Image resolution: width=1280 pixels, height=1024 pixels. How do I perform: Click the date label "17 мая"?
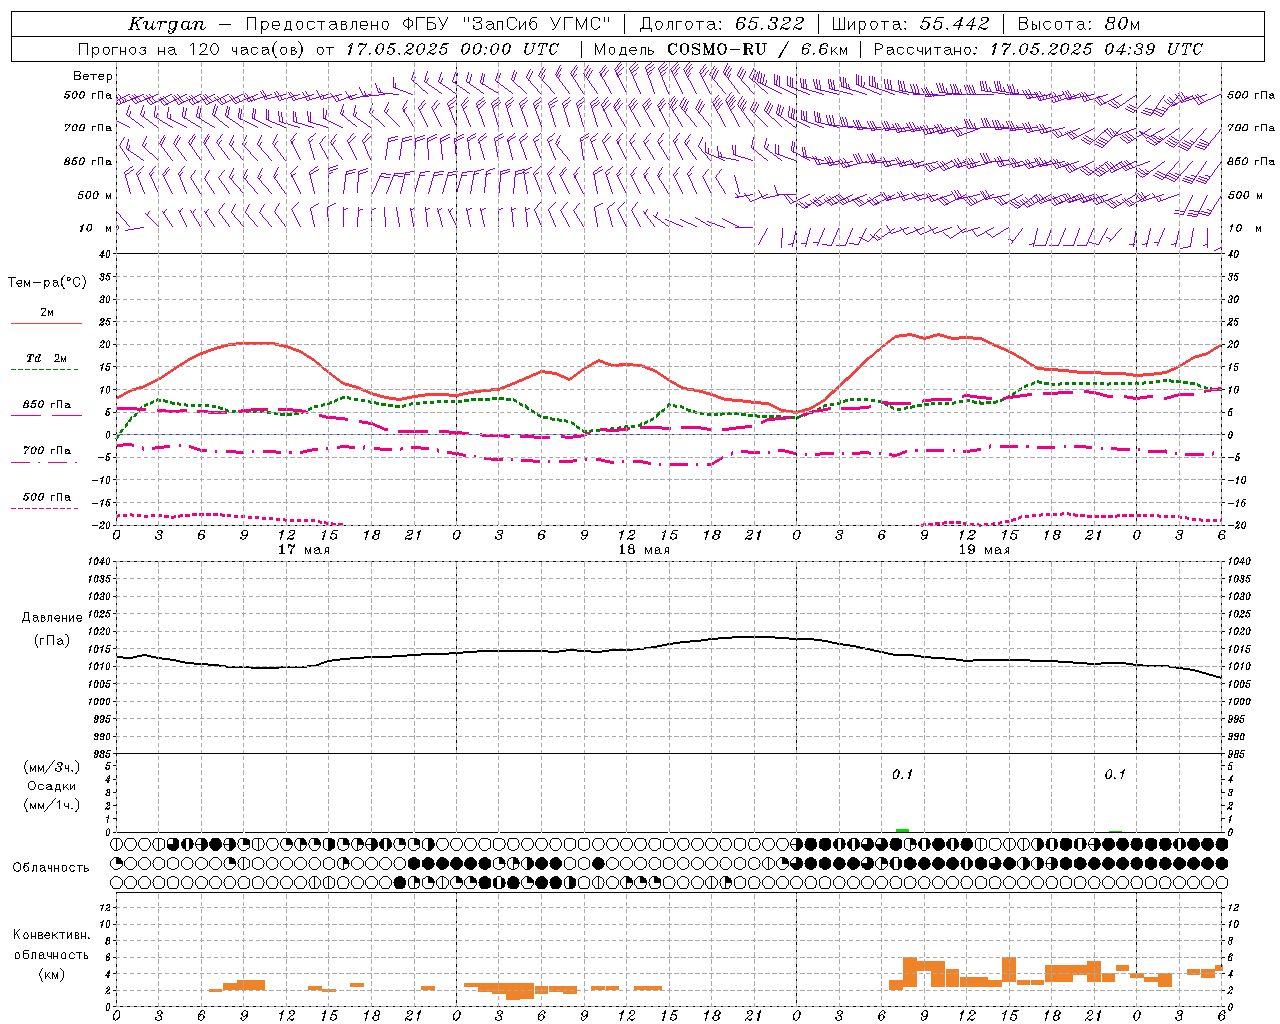[x=304, y=550]
